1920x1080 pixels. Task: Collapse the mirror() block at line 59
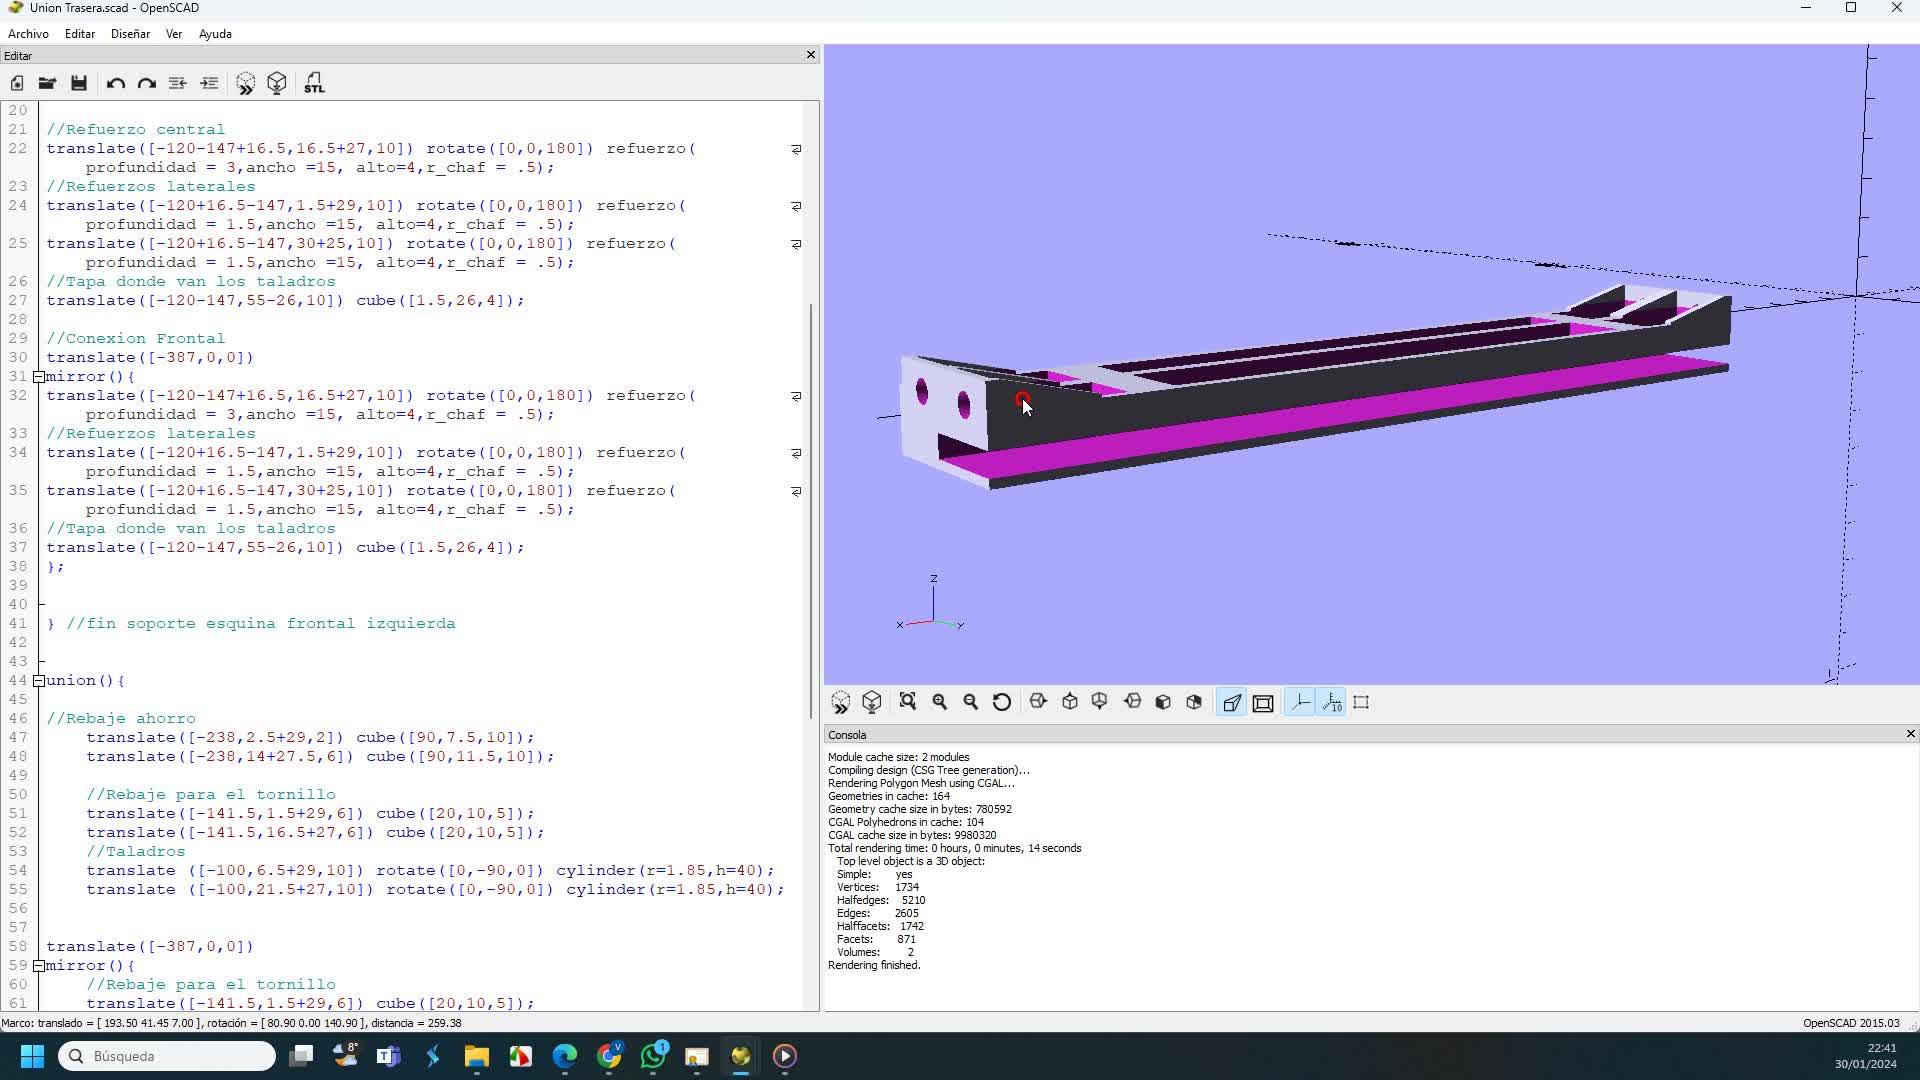[x=39, y=966]
